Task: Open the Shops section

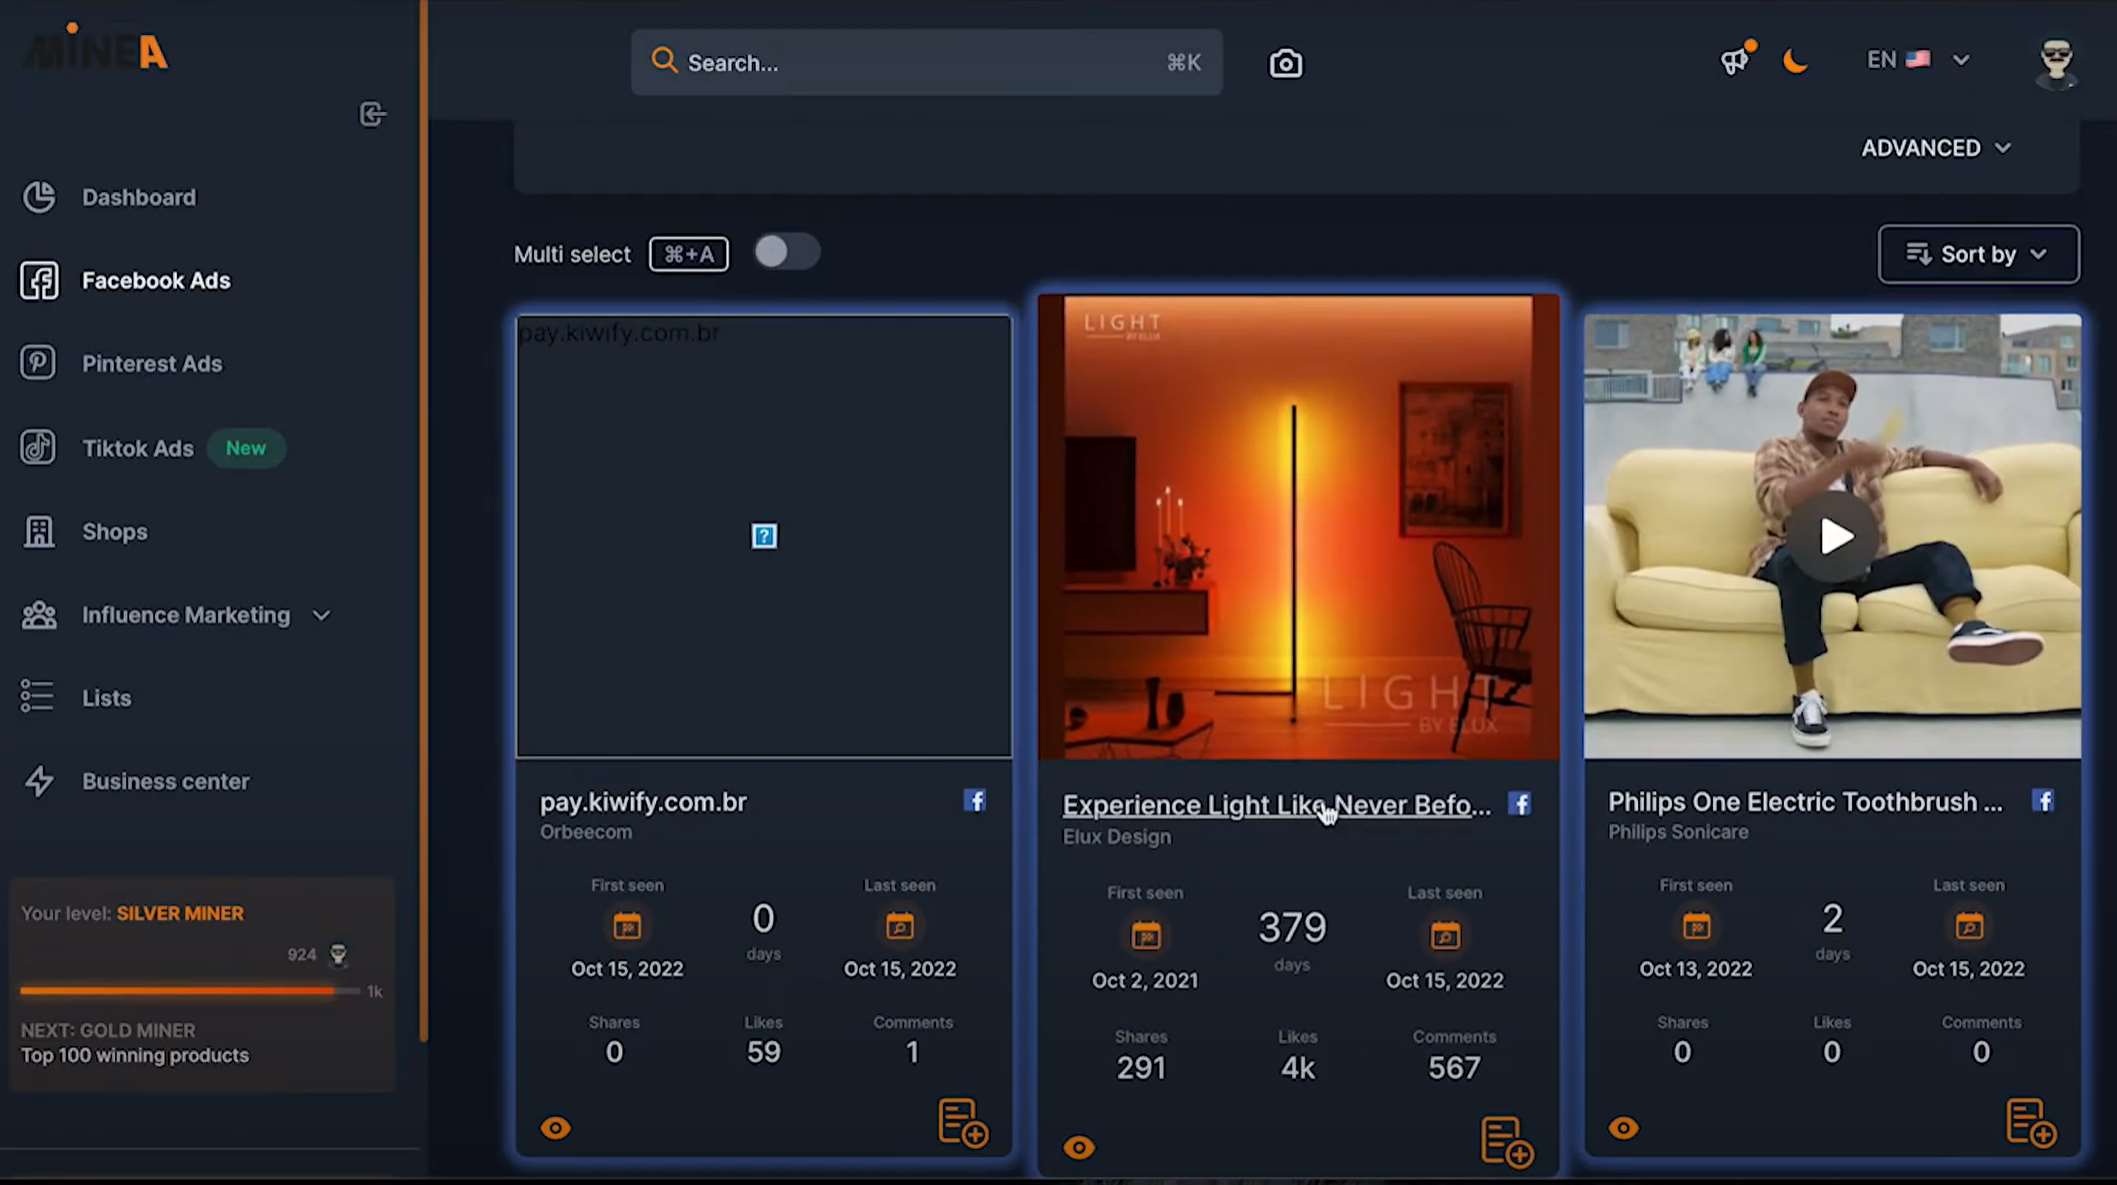Action: pyautogui.click(x=114, y=531)
